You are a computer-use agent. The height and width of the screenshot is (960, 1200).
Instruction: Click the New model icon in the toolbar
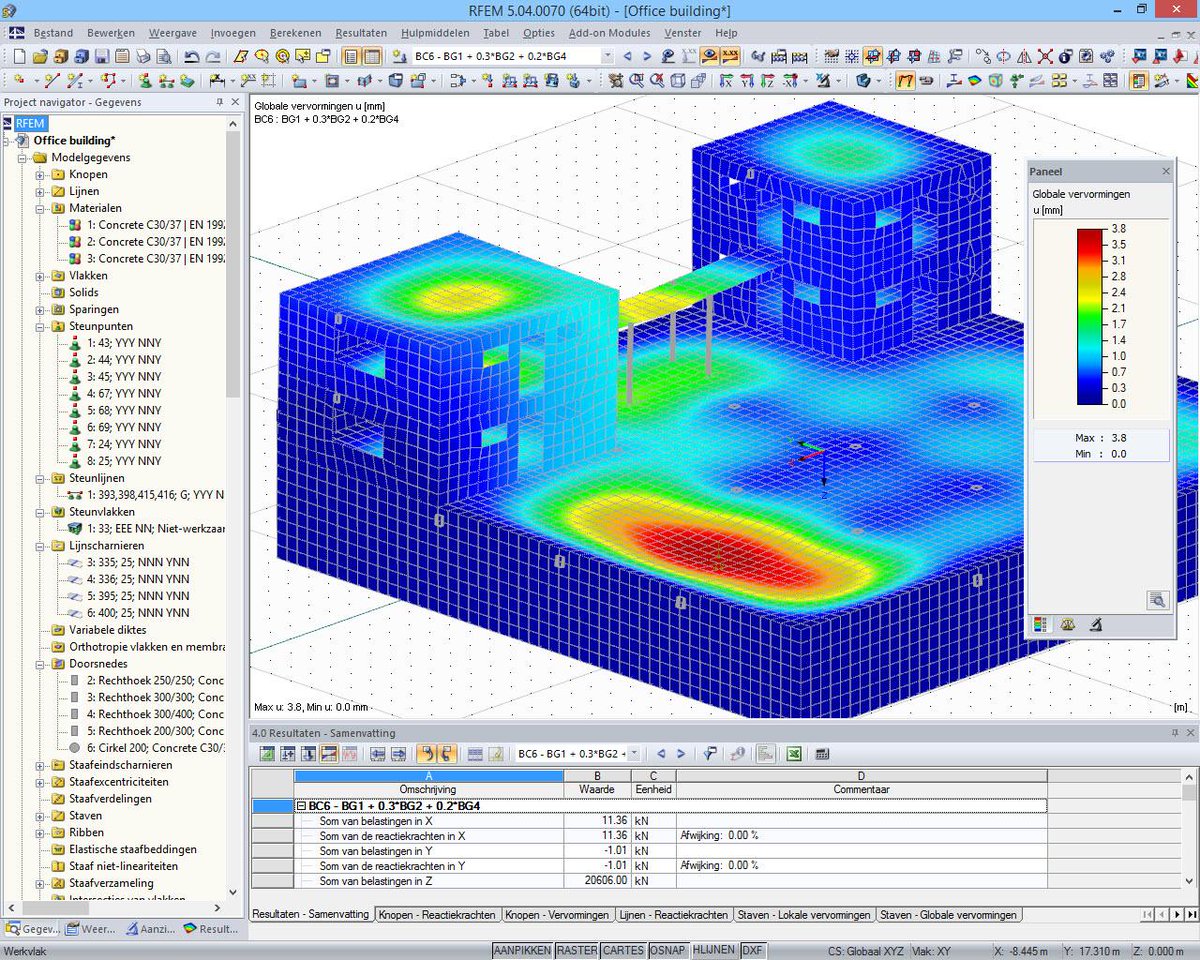19,57
